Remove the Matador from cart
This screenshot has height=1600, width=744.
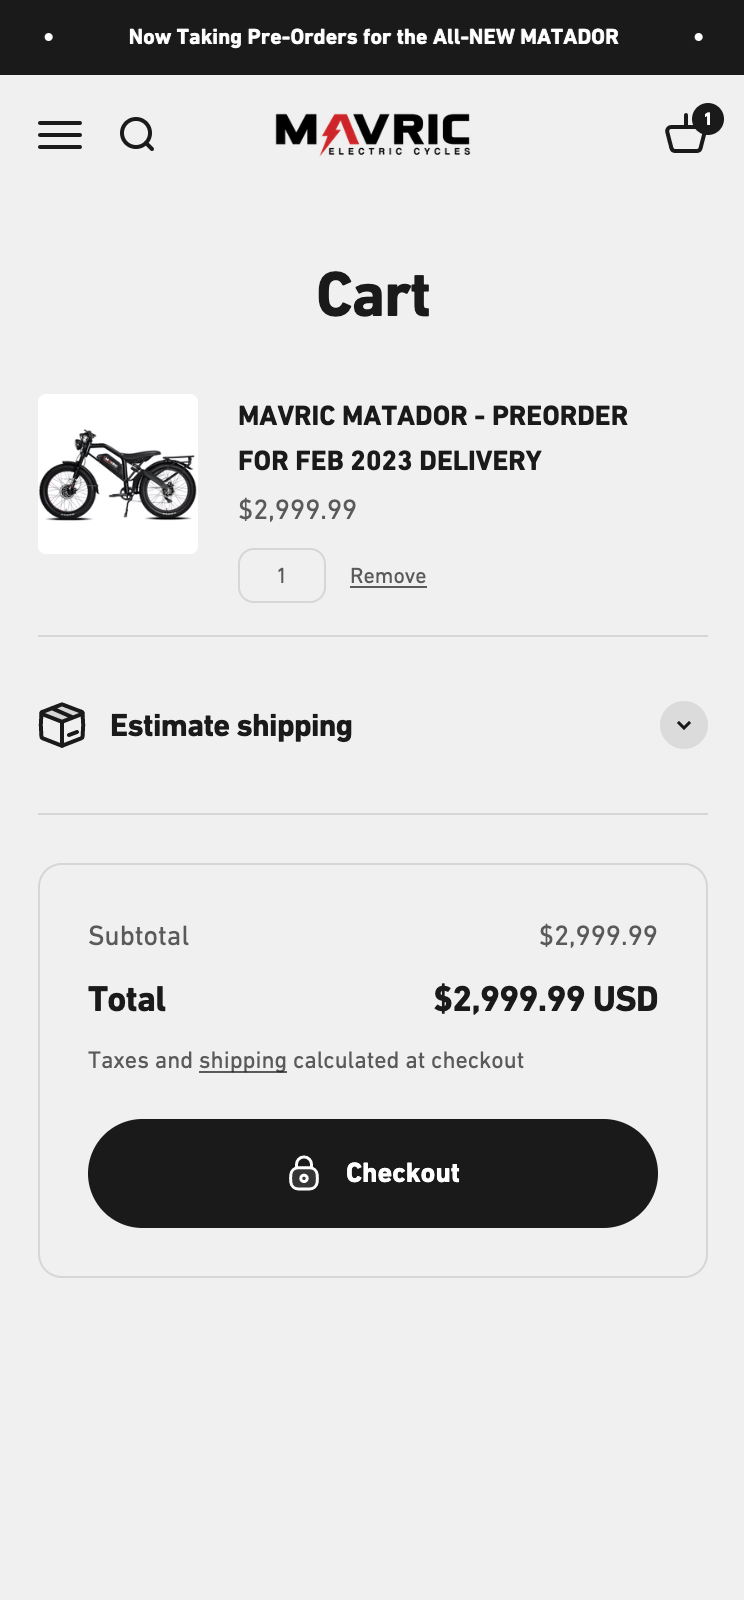[x=388, y=576]
